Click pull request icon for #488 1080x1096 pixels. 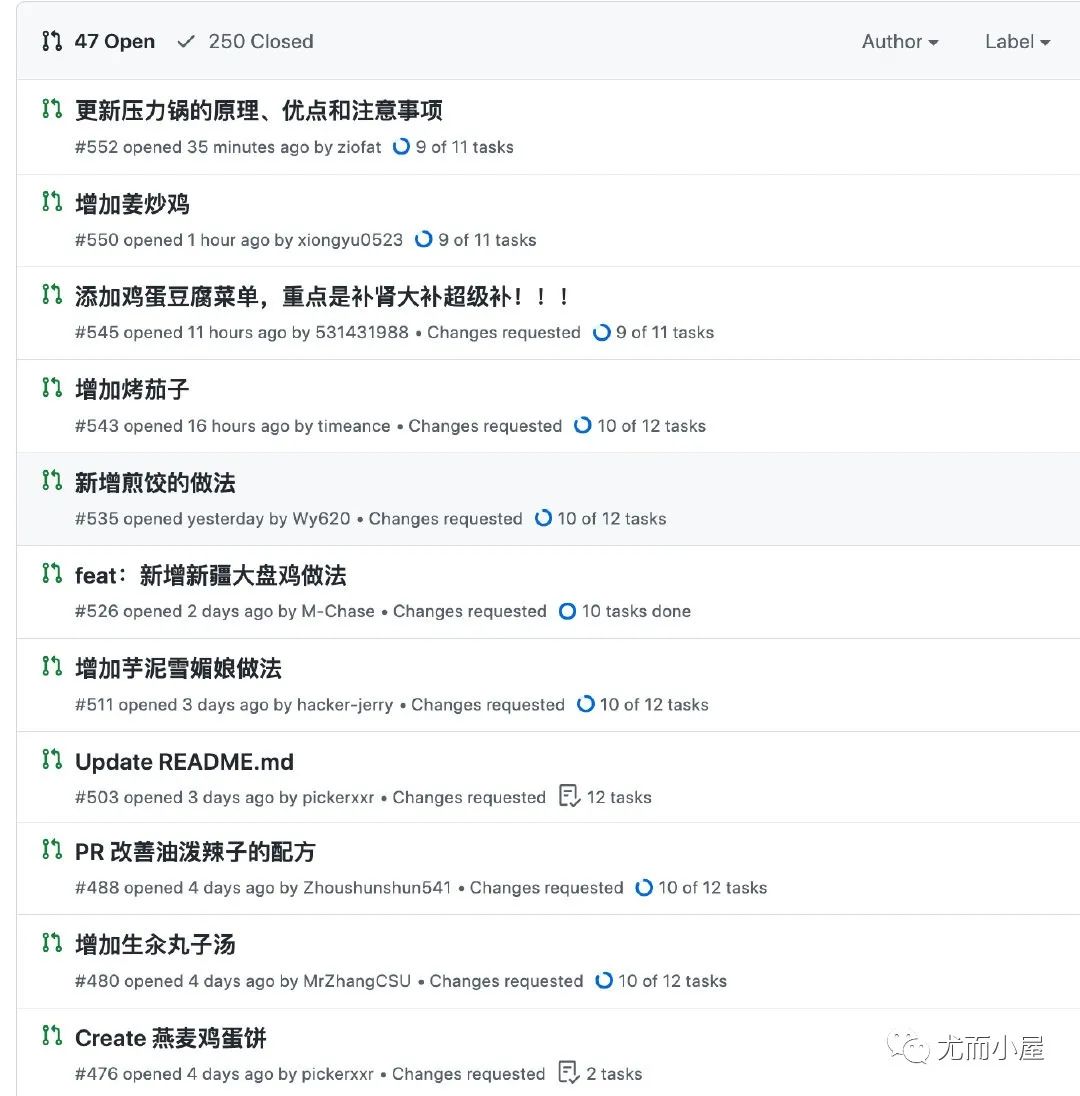[x=52, y=850]
